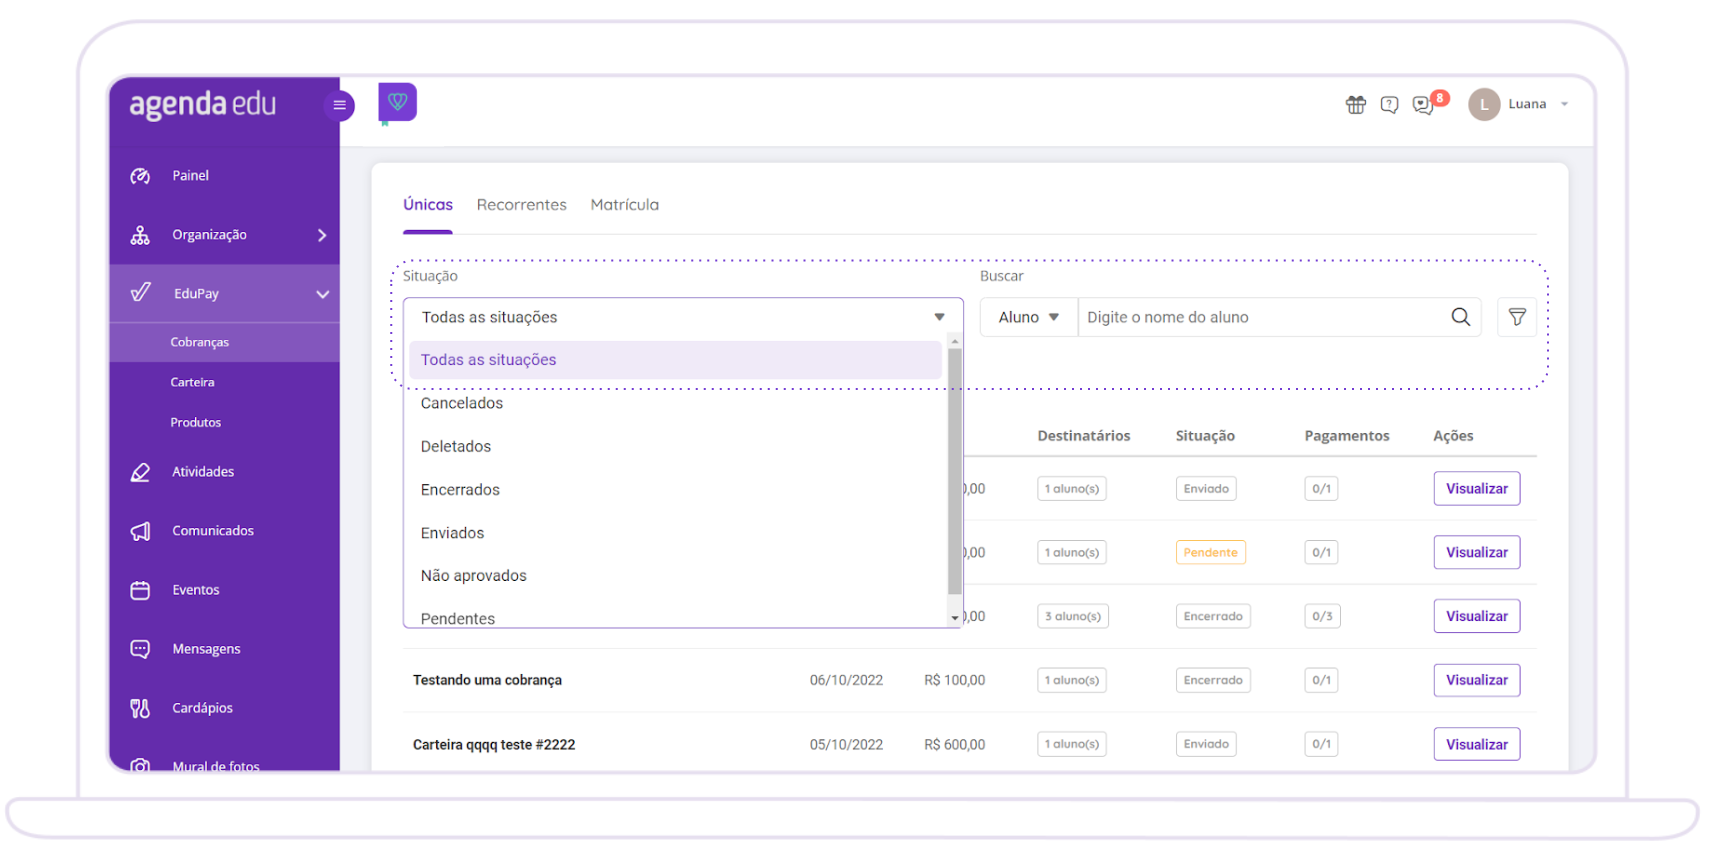Select Enviados in situation list
This screenshot has width=1710, height=850.
675,533
